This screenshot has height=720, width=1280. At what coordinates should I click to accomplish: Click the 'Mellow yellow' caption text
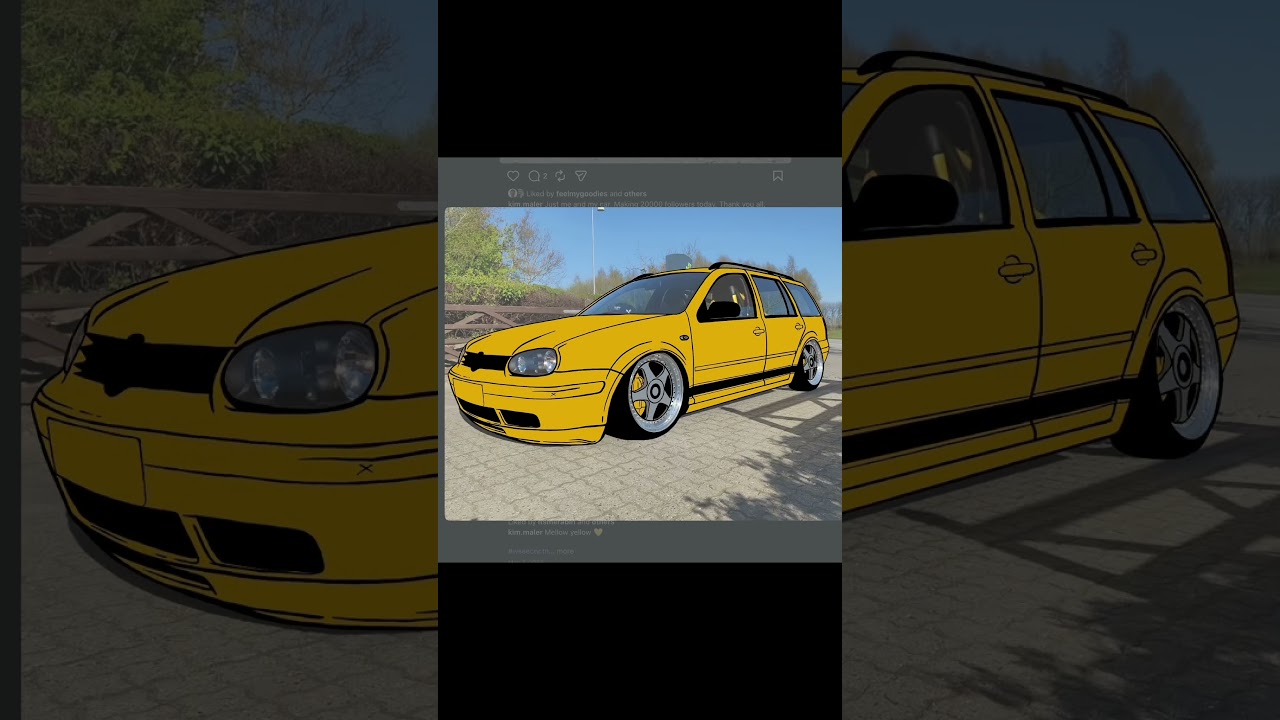pos(569,533)
